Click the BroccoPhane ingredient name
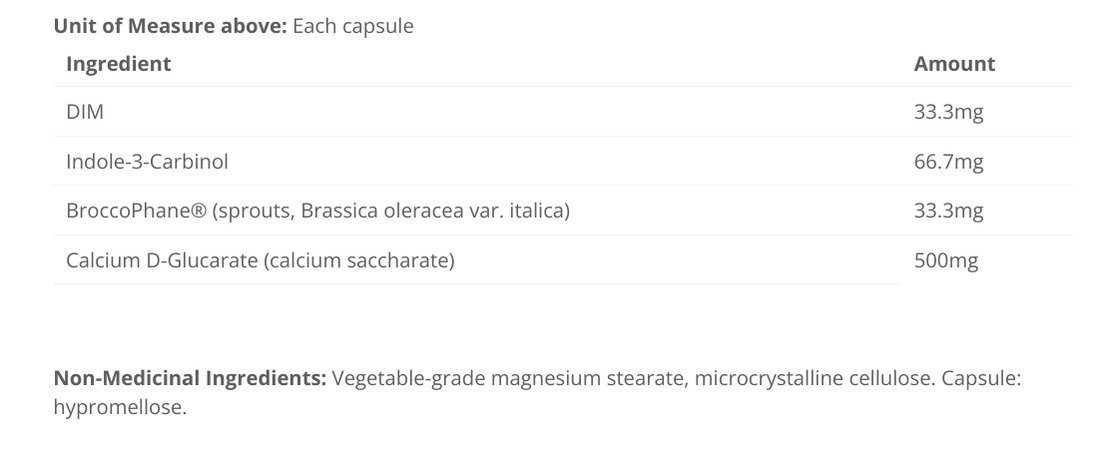 (x=126, y=211)
